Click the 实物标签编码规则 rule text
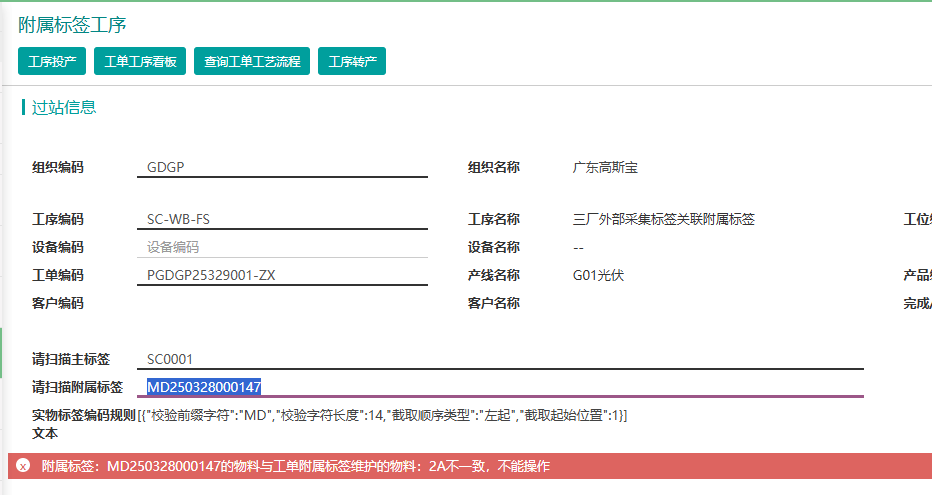 pos(382,415)
